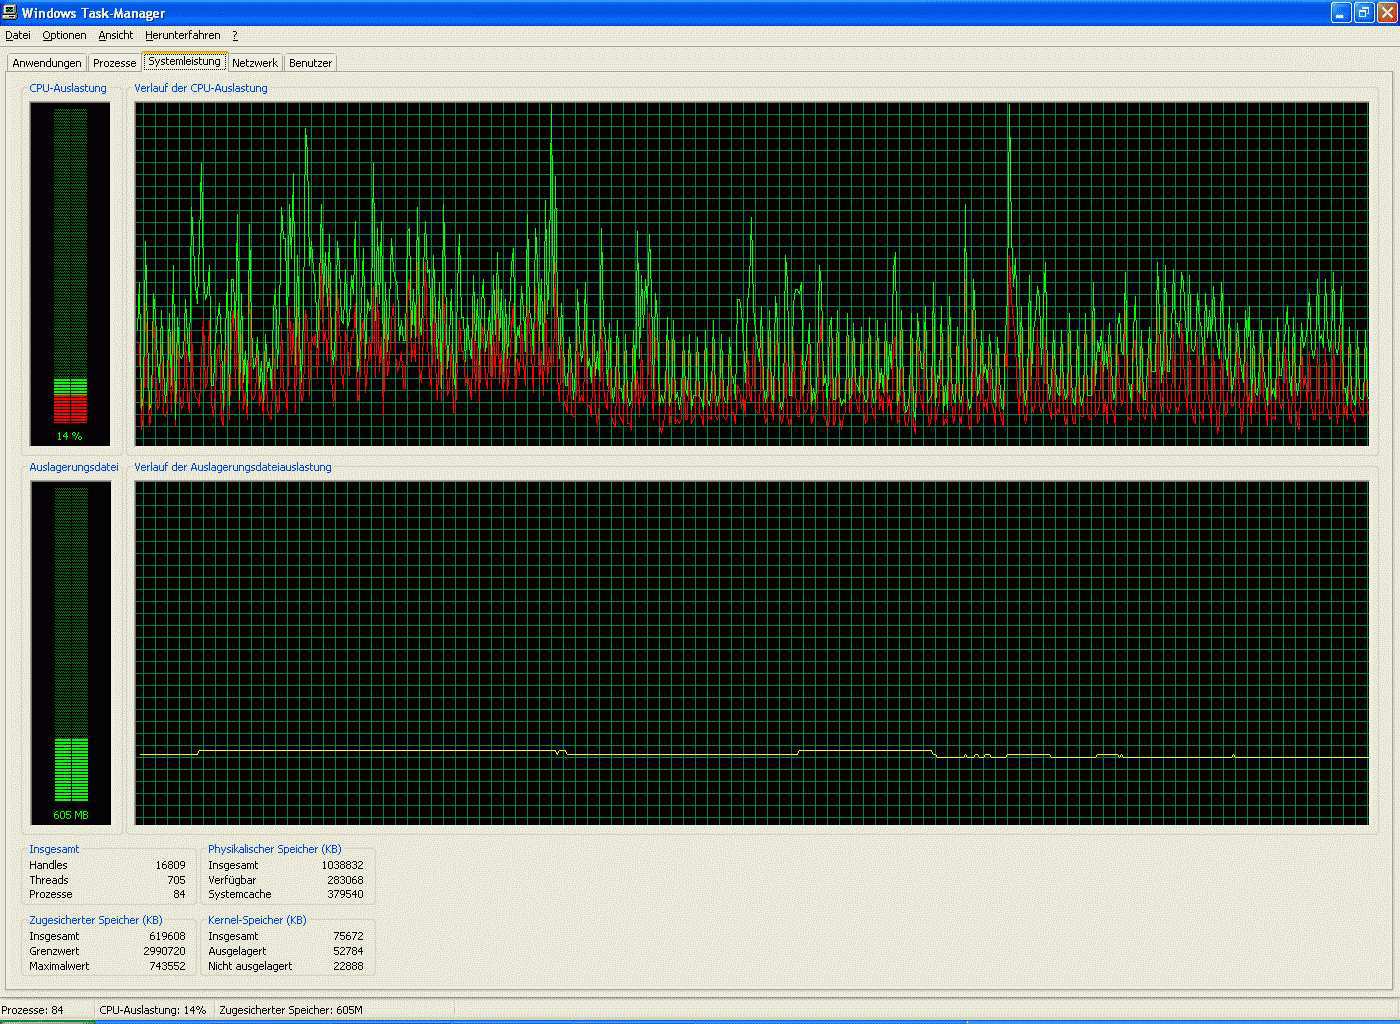Go to the Netzwerk tab
The image size is (1400, 1024).
pos(255,63)
